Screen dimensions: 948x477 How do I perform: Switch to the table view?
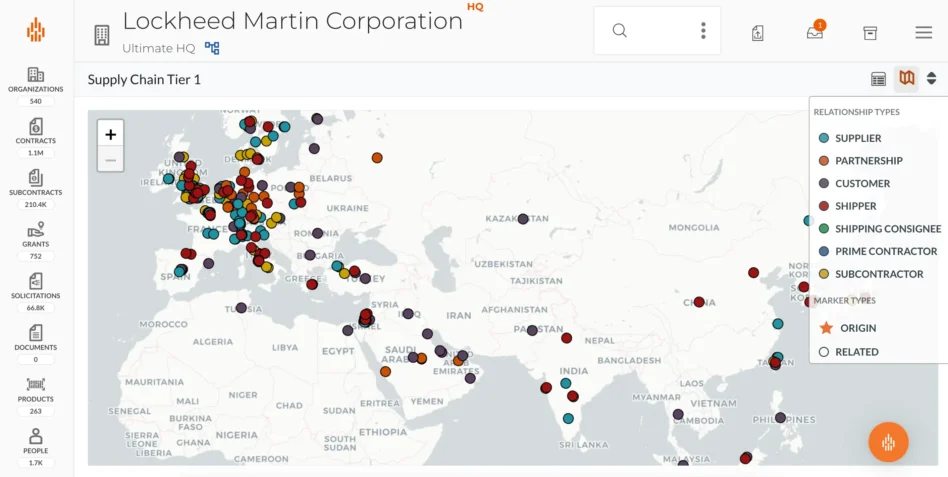pyautogui.click(x=878, y=79)
